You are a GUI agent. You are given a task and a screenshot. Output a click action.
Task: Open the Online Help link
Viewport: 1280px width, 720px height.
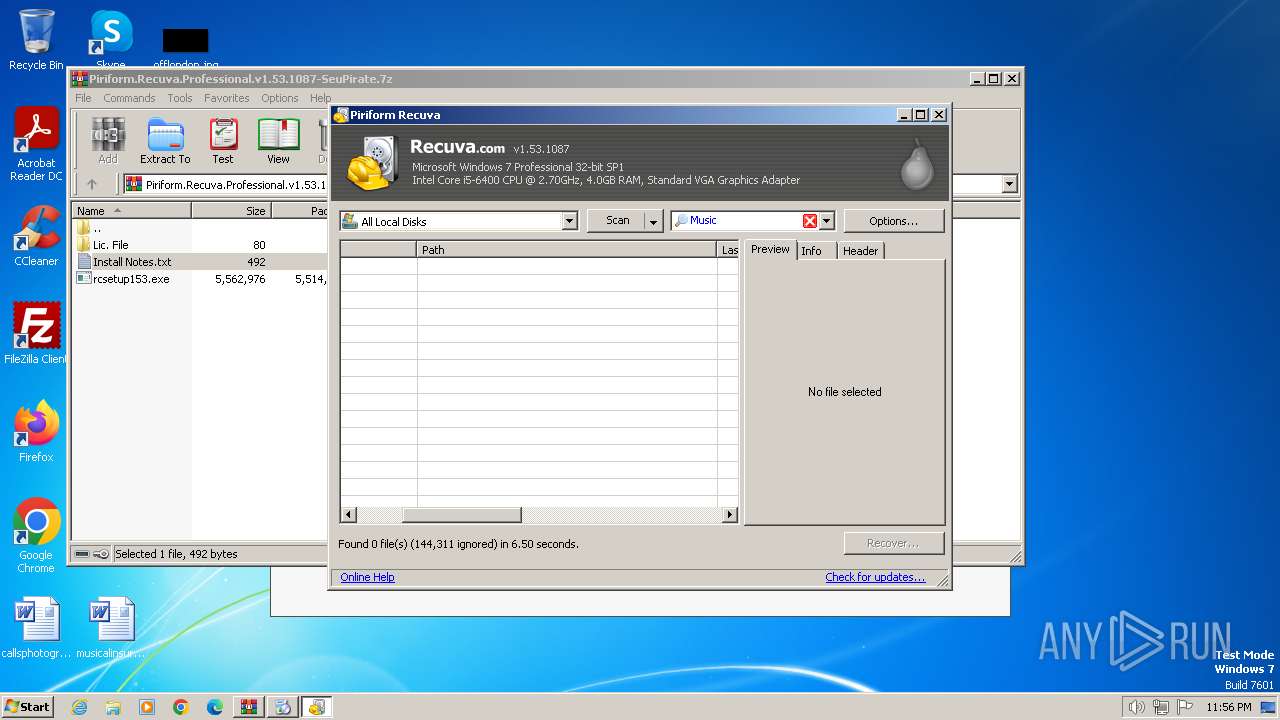(367, 577)
